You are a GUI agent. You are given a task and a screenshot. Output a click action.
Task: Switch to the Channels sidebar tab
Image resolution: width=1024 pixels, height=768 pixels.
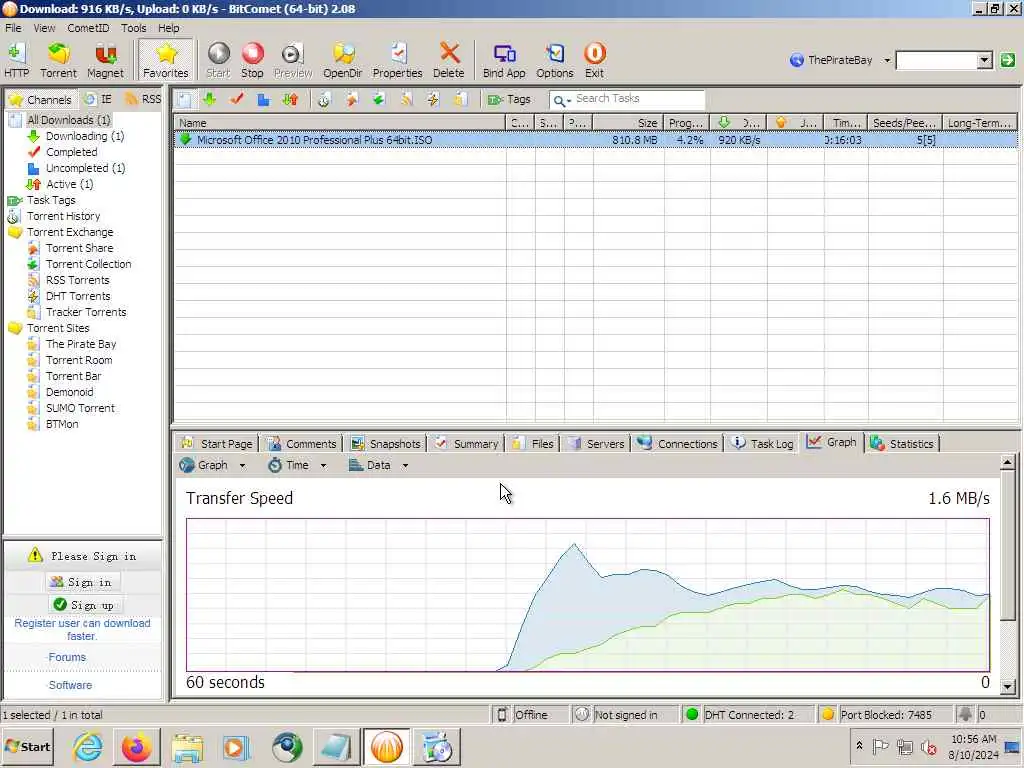[x=40, y=99]
